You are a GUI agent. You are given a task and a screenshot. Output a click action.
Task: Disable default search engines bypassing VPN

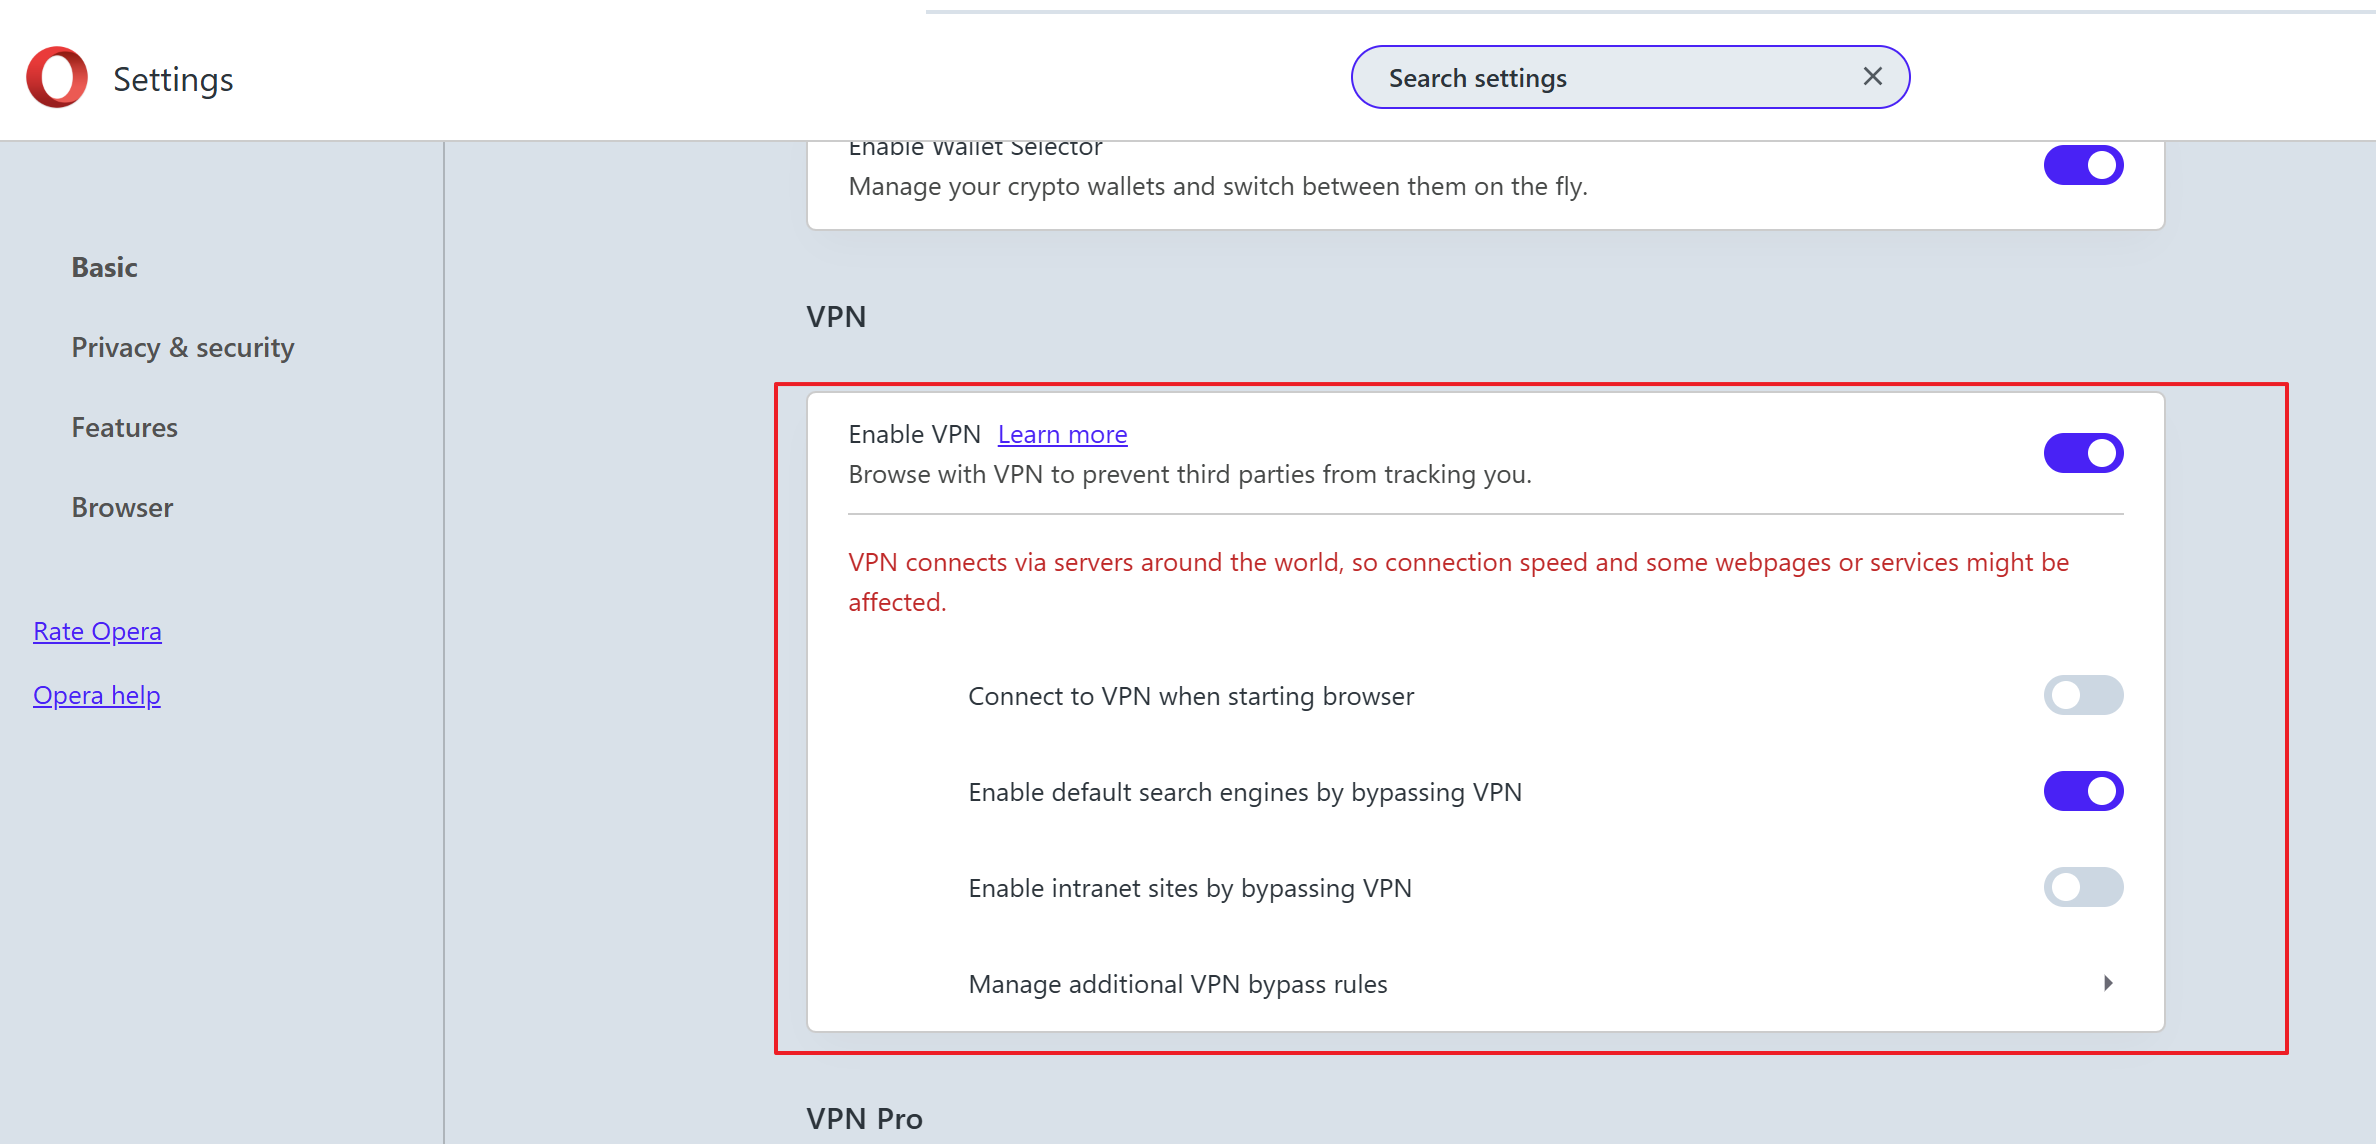[2082, 791]
